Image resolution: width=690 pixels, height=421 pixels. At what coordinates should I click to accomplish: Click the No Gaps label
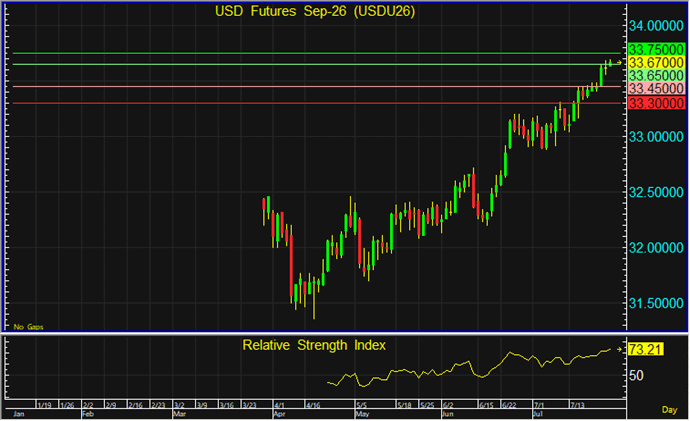pyautogui.click(x=29, y=327)
